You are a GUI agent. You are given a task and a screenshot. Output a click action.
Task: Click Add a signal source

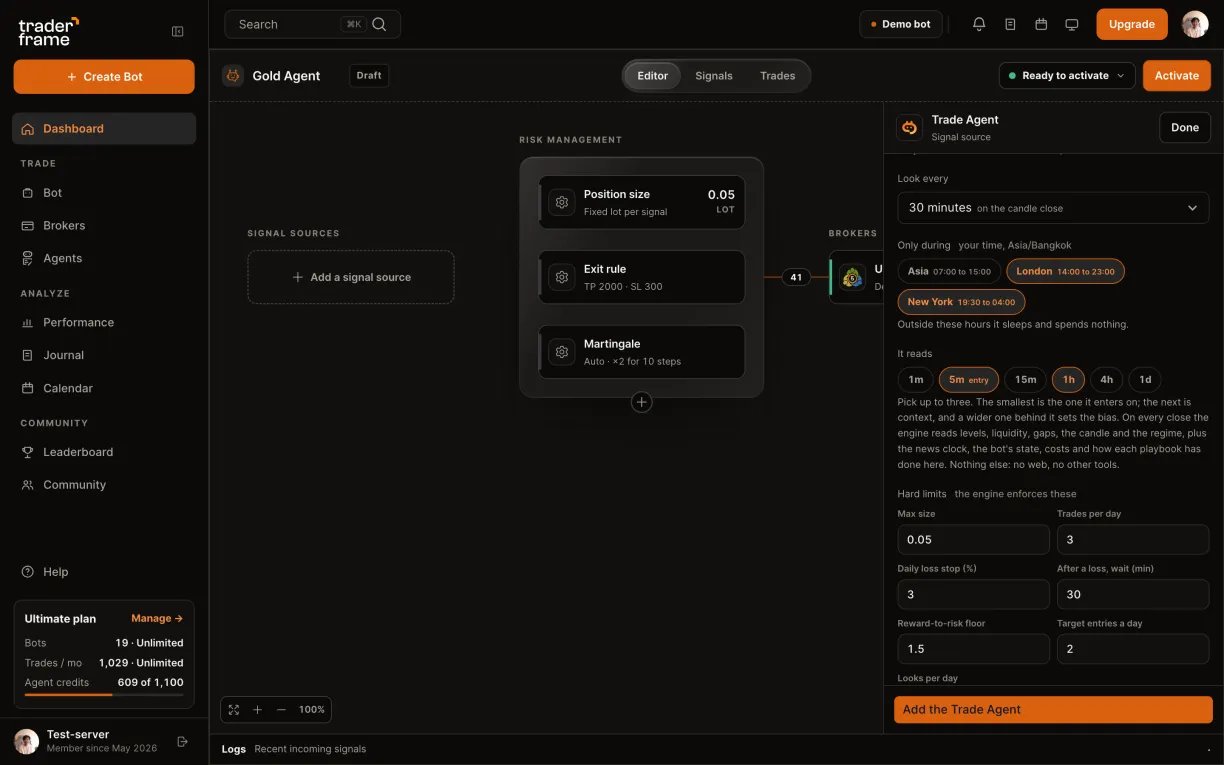[x=351, y=277]
